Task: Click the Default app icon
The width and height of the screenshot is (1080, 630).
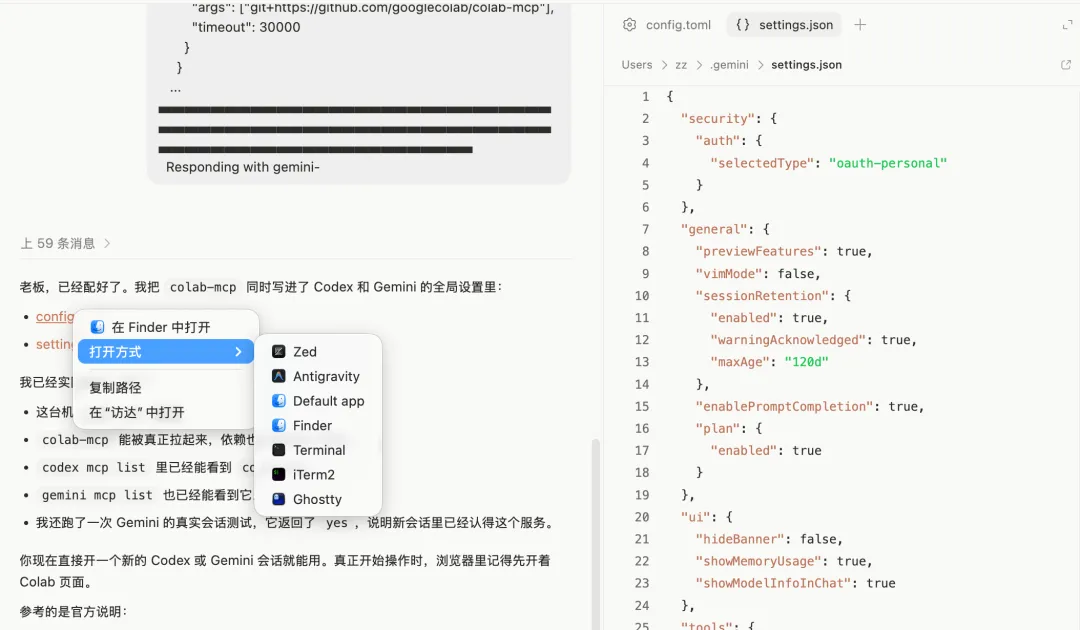Action: click(278, 401)
